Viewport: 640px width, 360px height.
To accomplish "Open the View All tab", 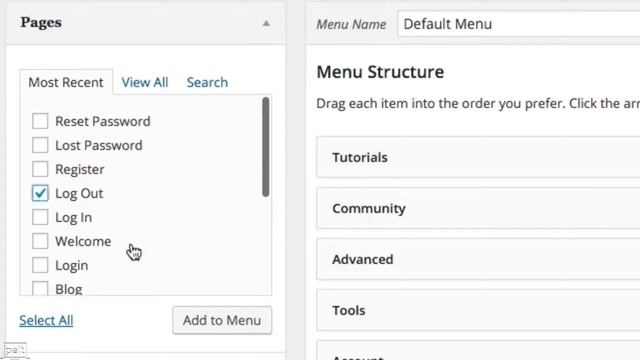I will tap(145, 82).
